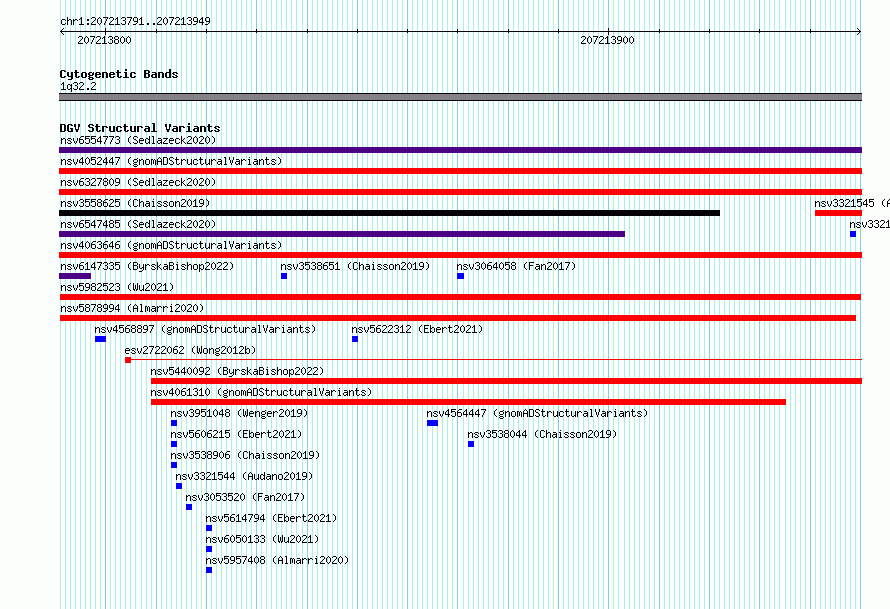Click the short purple bar under nsv6147335
This screenshot has width=890, height=609.
pos(75,276)
